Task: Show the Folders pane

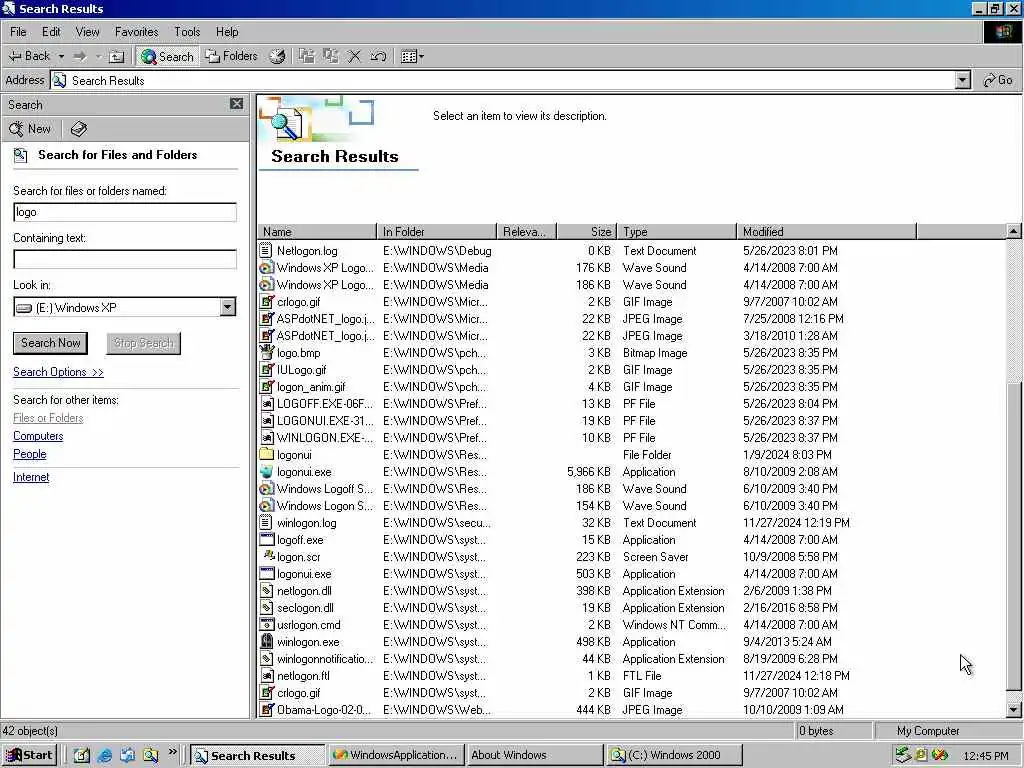Action: [232, 56]
